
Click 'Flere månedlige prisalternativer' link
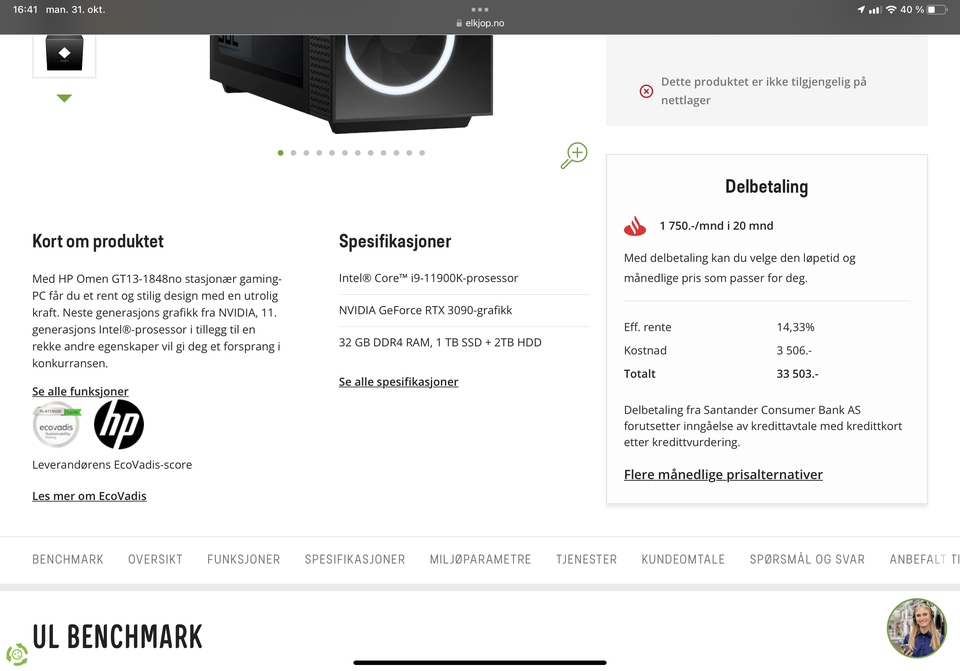(x=723, y=474)
